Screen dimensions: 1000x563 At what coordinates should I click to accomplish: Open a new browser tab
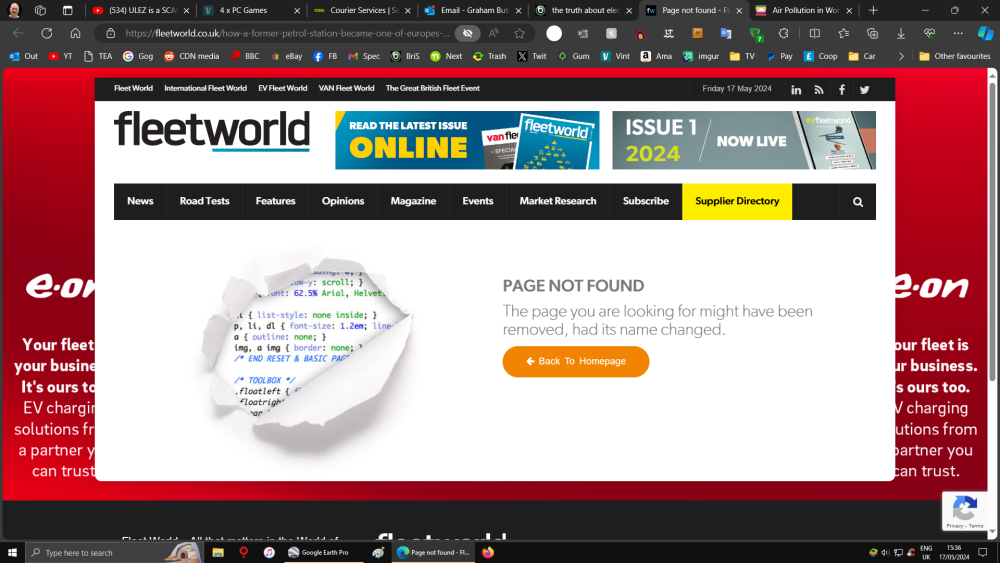click(873, 10)
